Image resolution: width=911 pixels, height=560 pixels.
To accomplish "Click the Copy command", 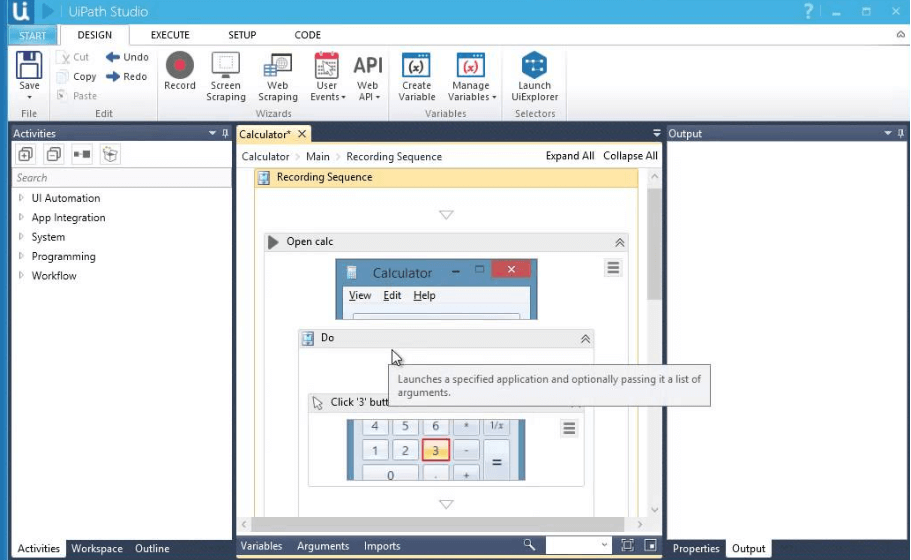I will (x=77, y=76).
